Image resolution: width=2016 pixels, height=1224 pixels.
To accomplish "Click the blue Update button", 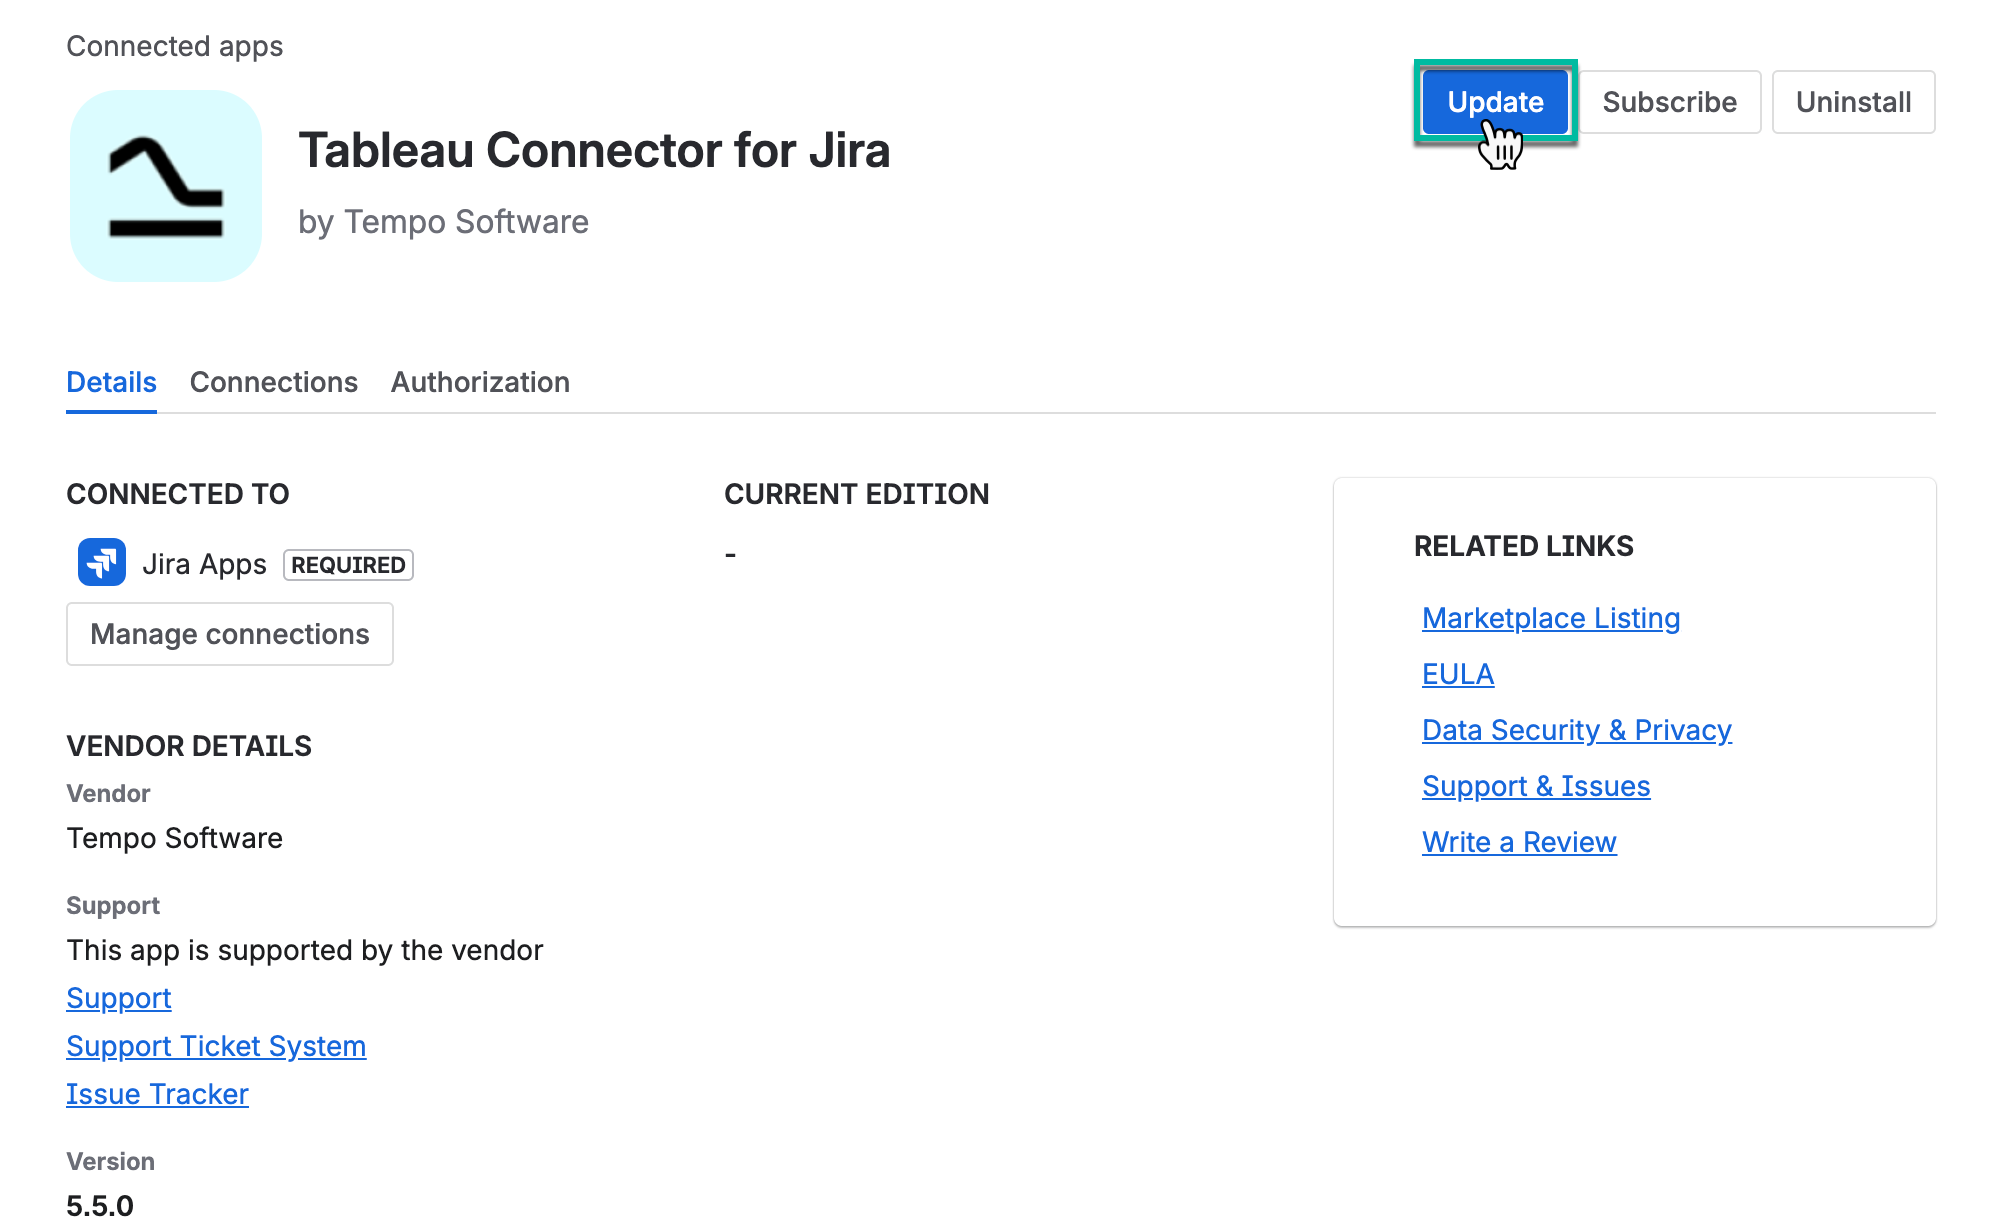I will [x=1495, y=102].
